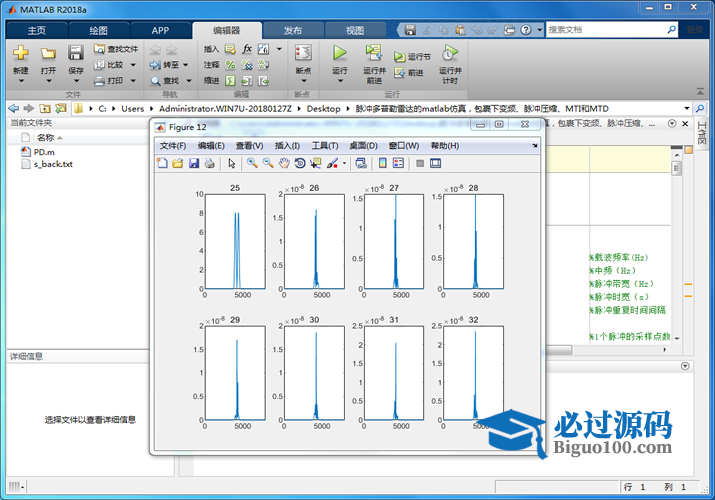Select the pan hand tool in figure toolbar
This screenshot has width=715, height=500.
(284, 163)
